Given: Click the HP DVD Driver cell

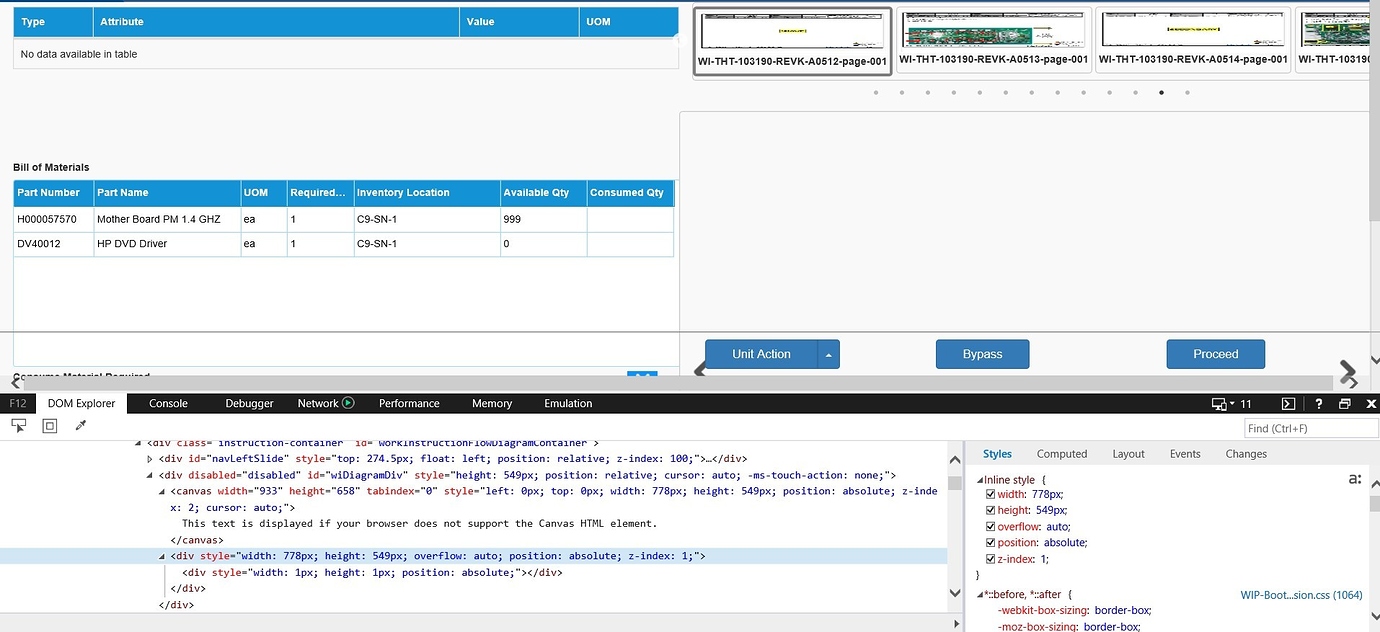Looking at the screenshot, I should 167,244.
